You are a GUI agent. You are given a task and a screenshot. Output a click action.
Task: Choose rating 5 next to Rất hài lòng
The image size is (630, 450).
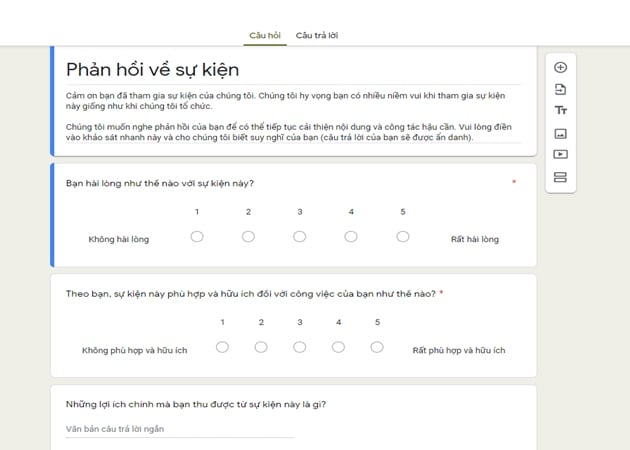click(x=403, y=237)
